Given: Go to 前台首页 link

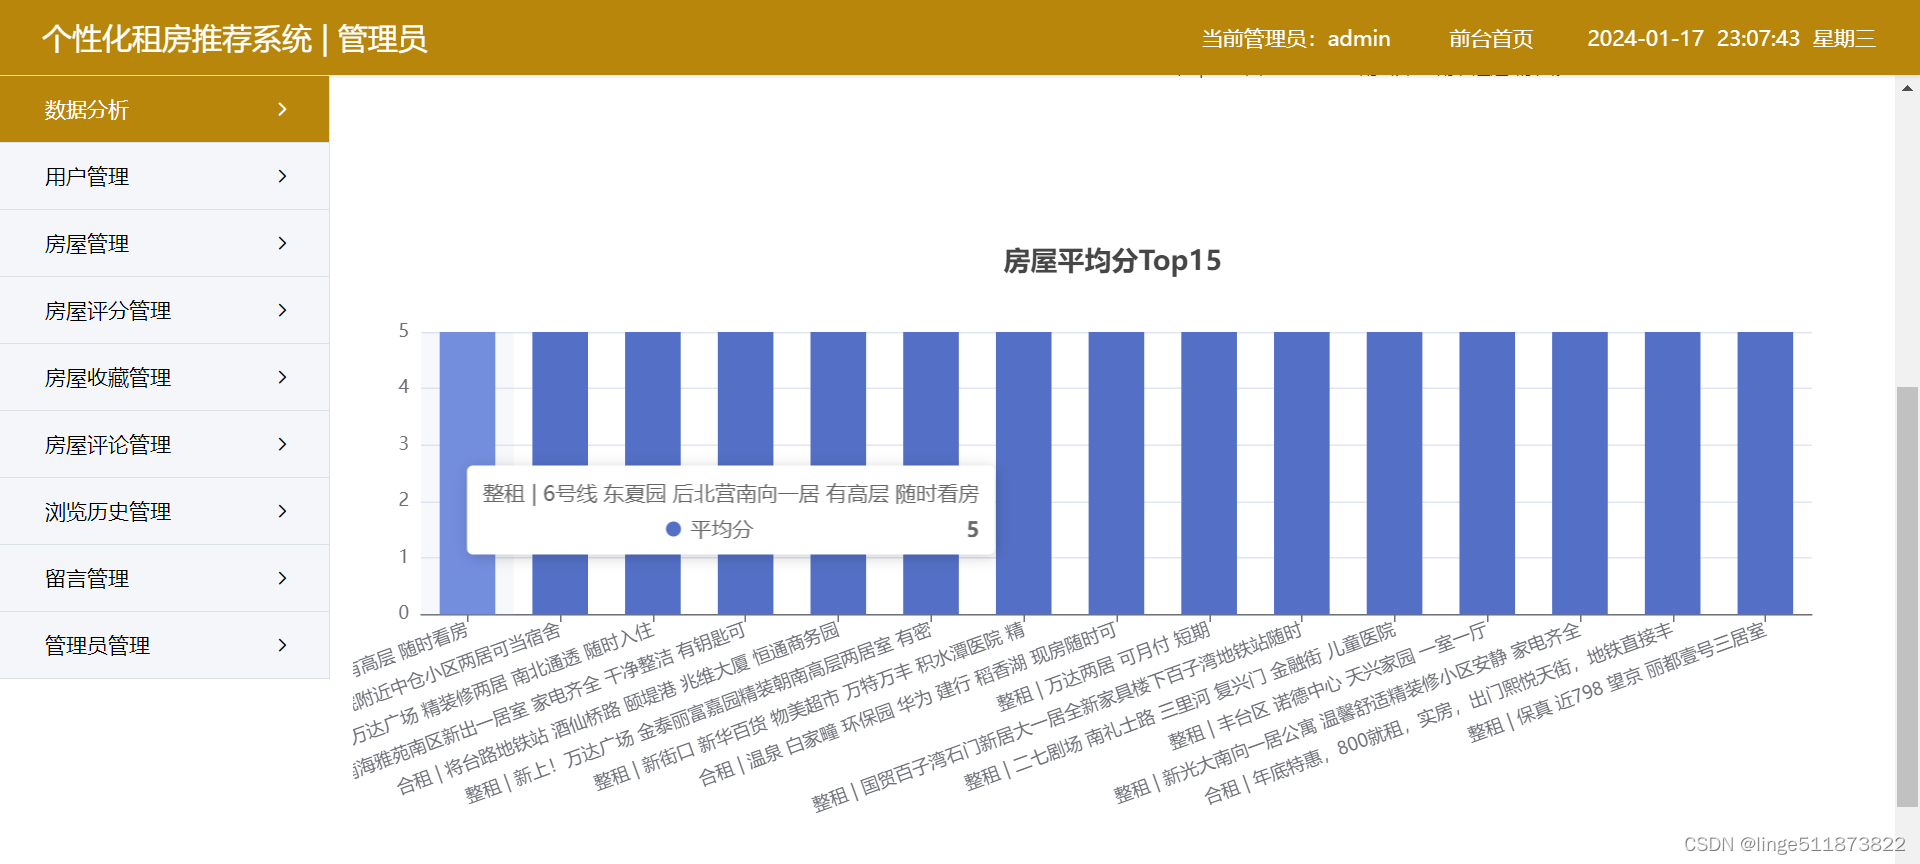Looking at the screenshot, I should tap(1491, 39).
